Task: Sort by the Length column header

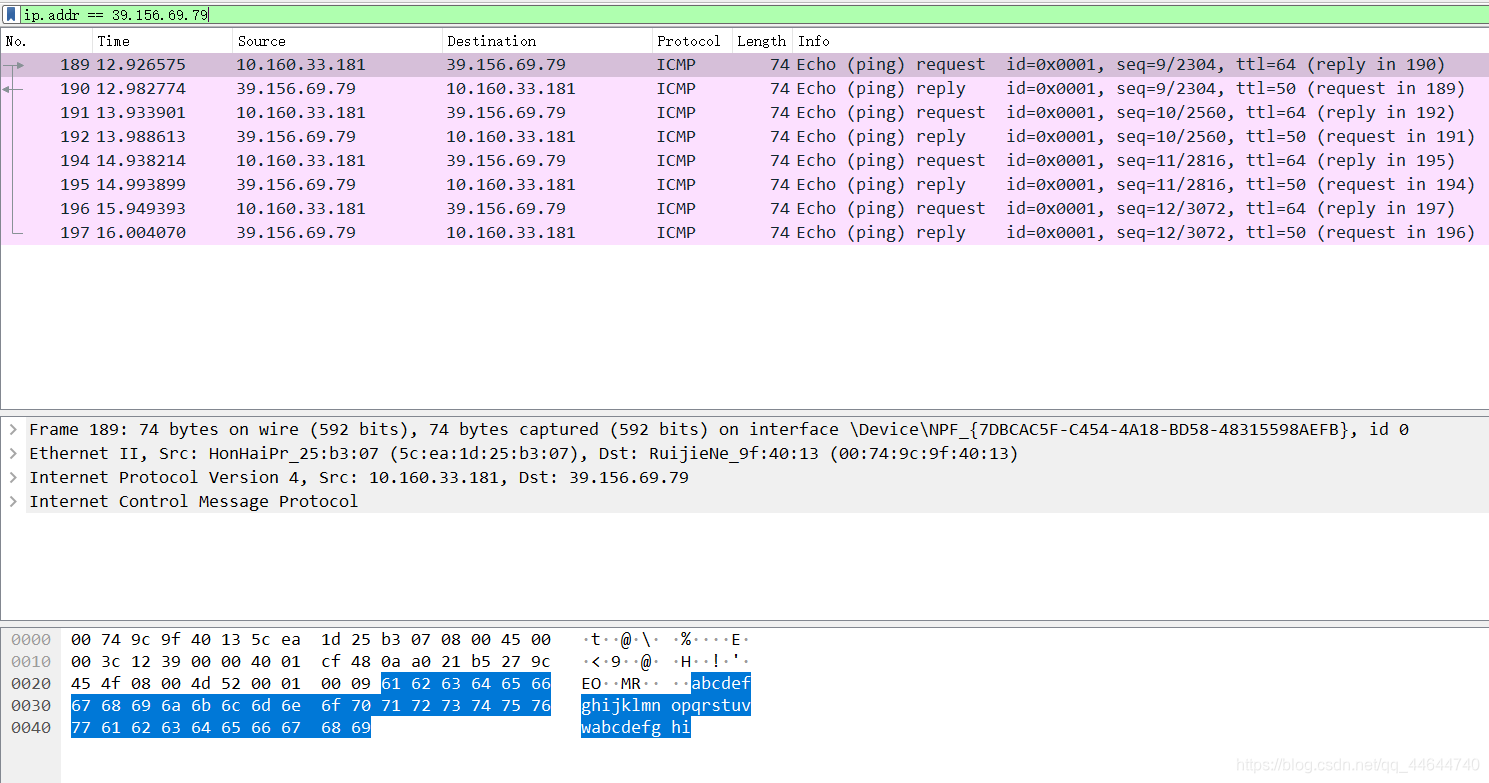Action: tap(762, 41)
